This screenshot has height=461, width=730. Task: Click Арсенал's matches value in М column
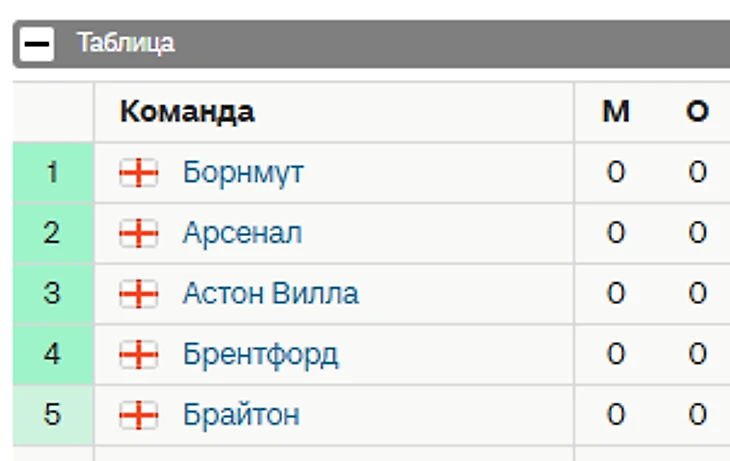(615, 233)
